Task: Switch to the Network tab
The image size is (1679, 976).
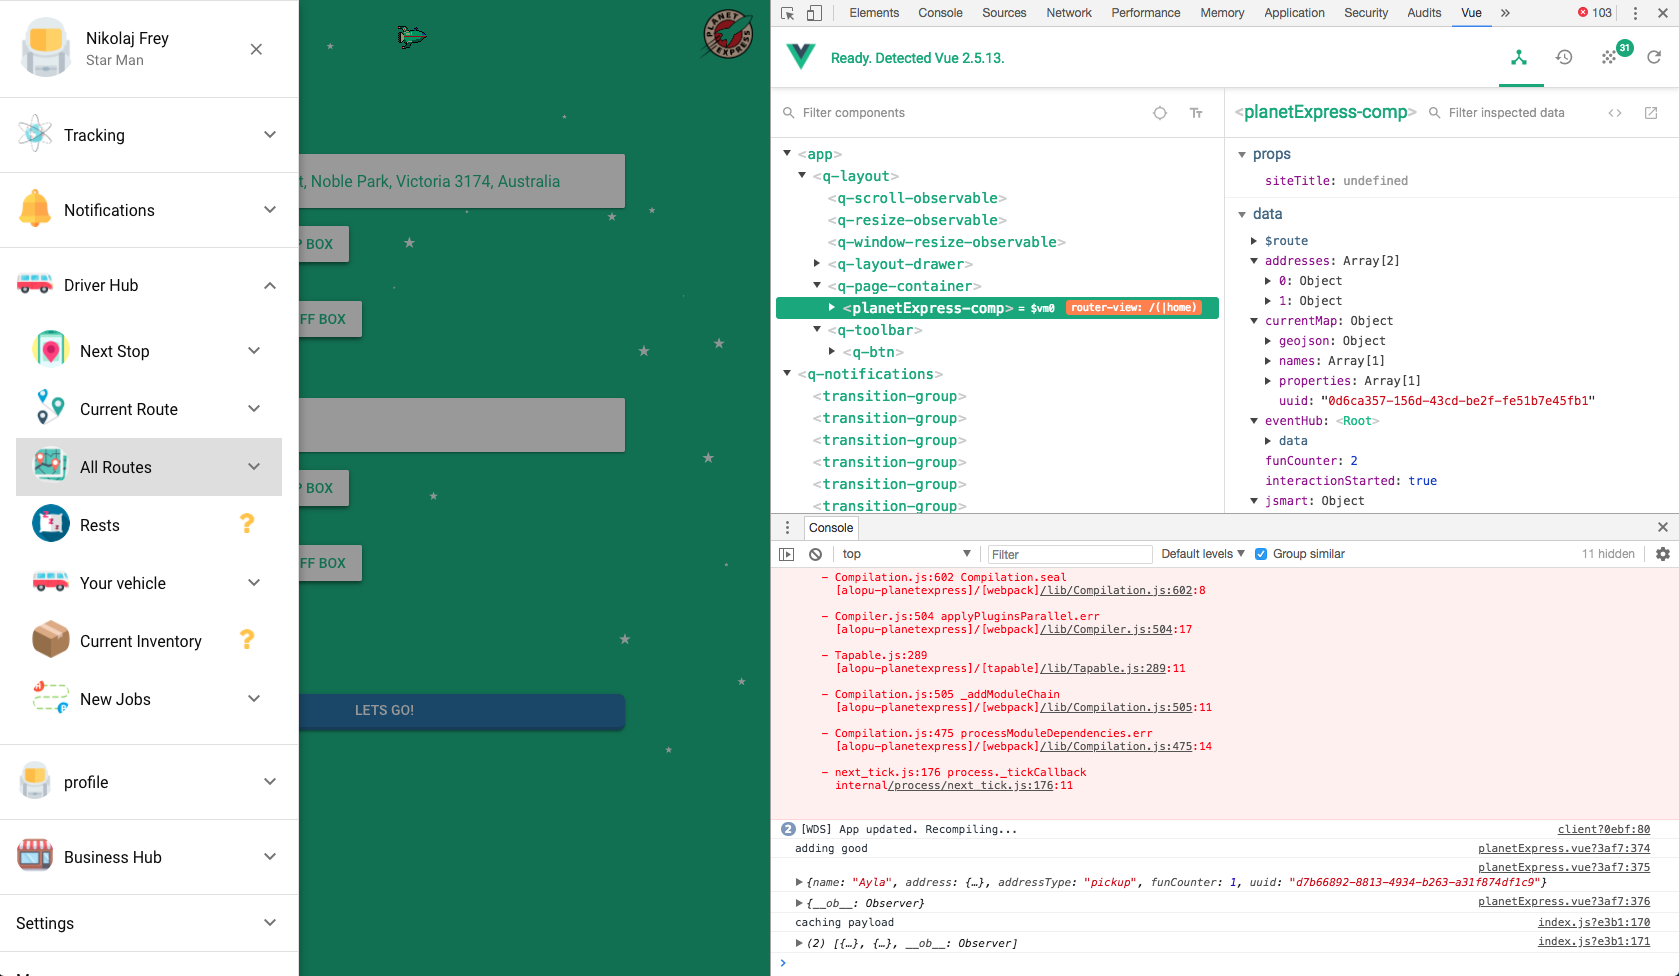Action: pos(1068,13)
